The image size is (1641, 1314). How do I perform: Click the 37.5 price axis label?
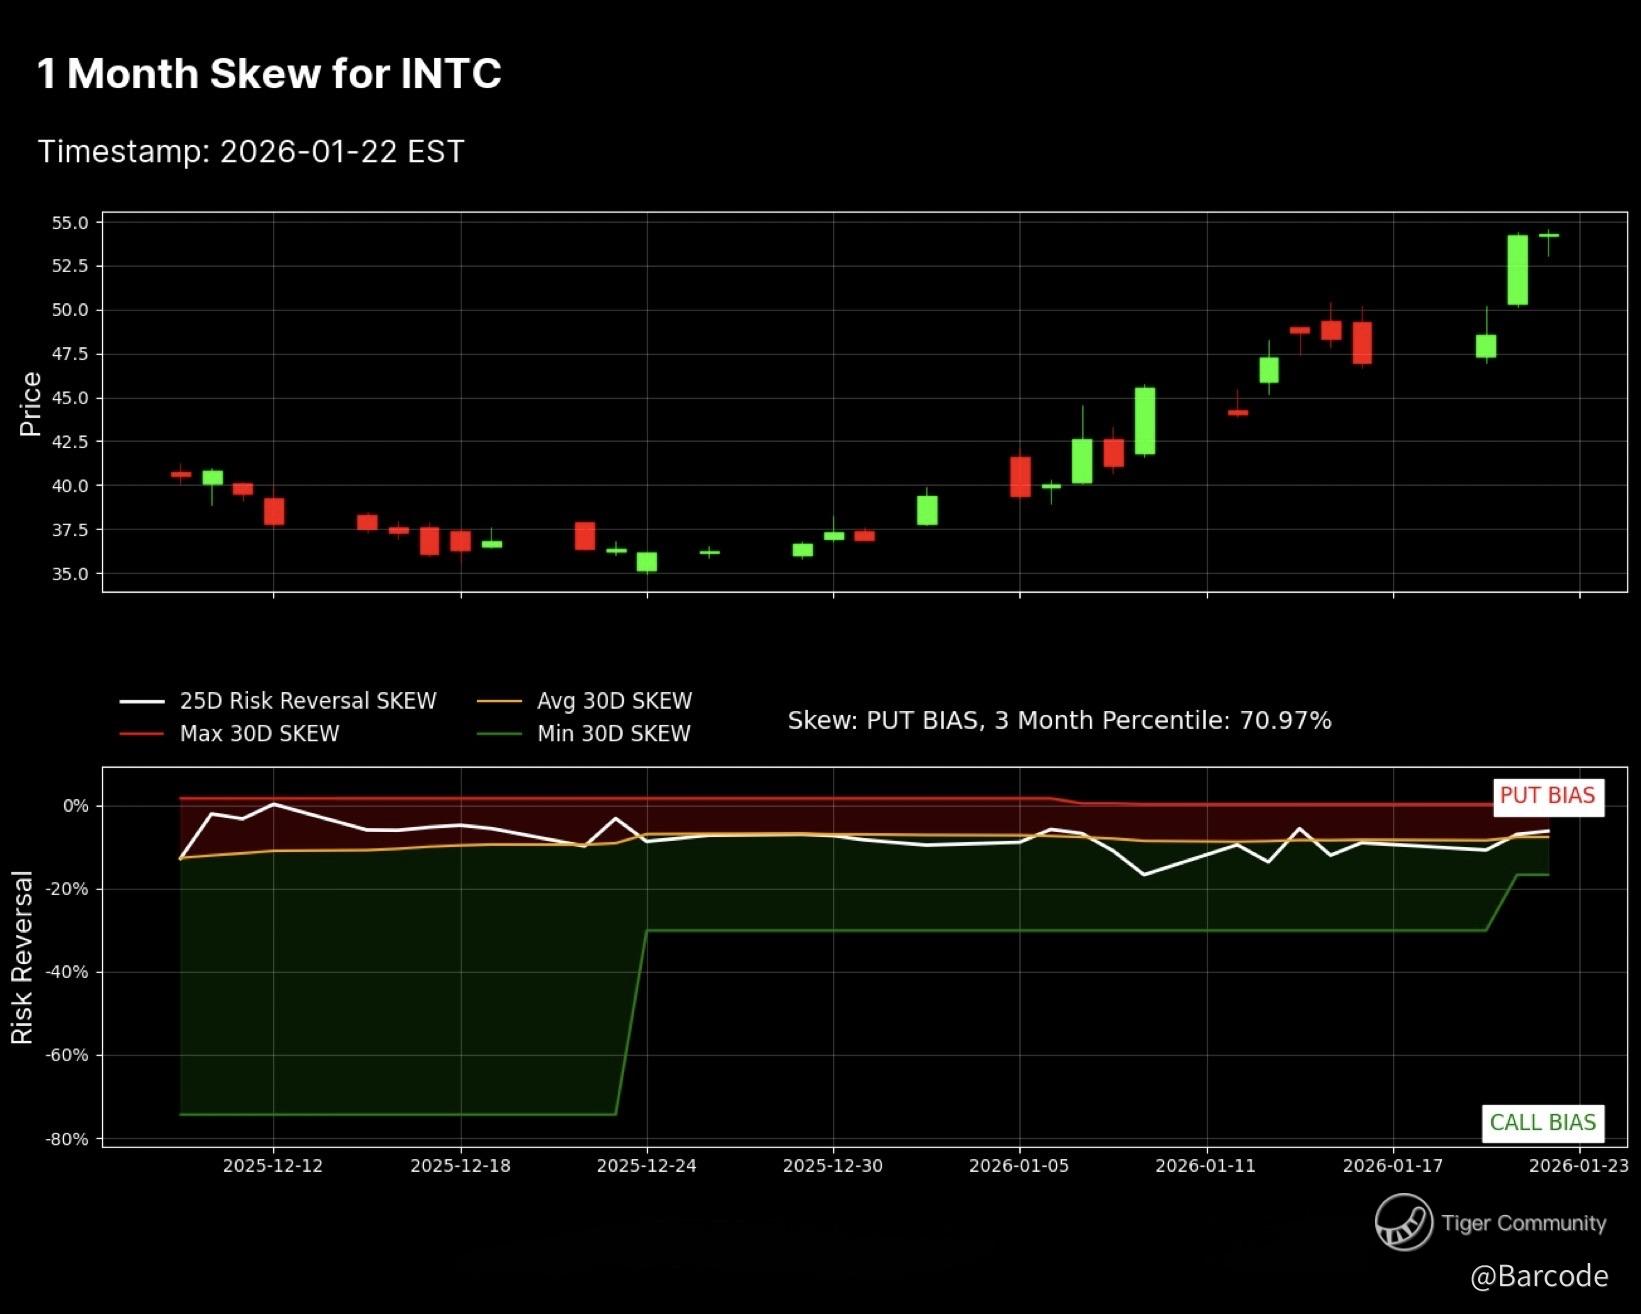(x=70, y=530)
